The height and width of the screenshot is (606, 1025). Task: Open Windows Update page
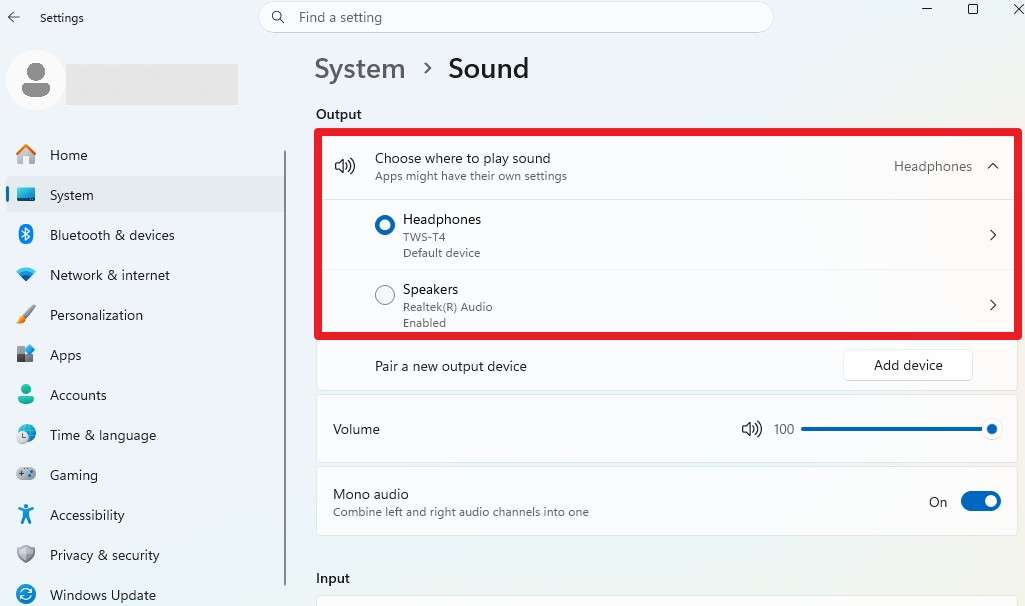[x=144, y=594]
